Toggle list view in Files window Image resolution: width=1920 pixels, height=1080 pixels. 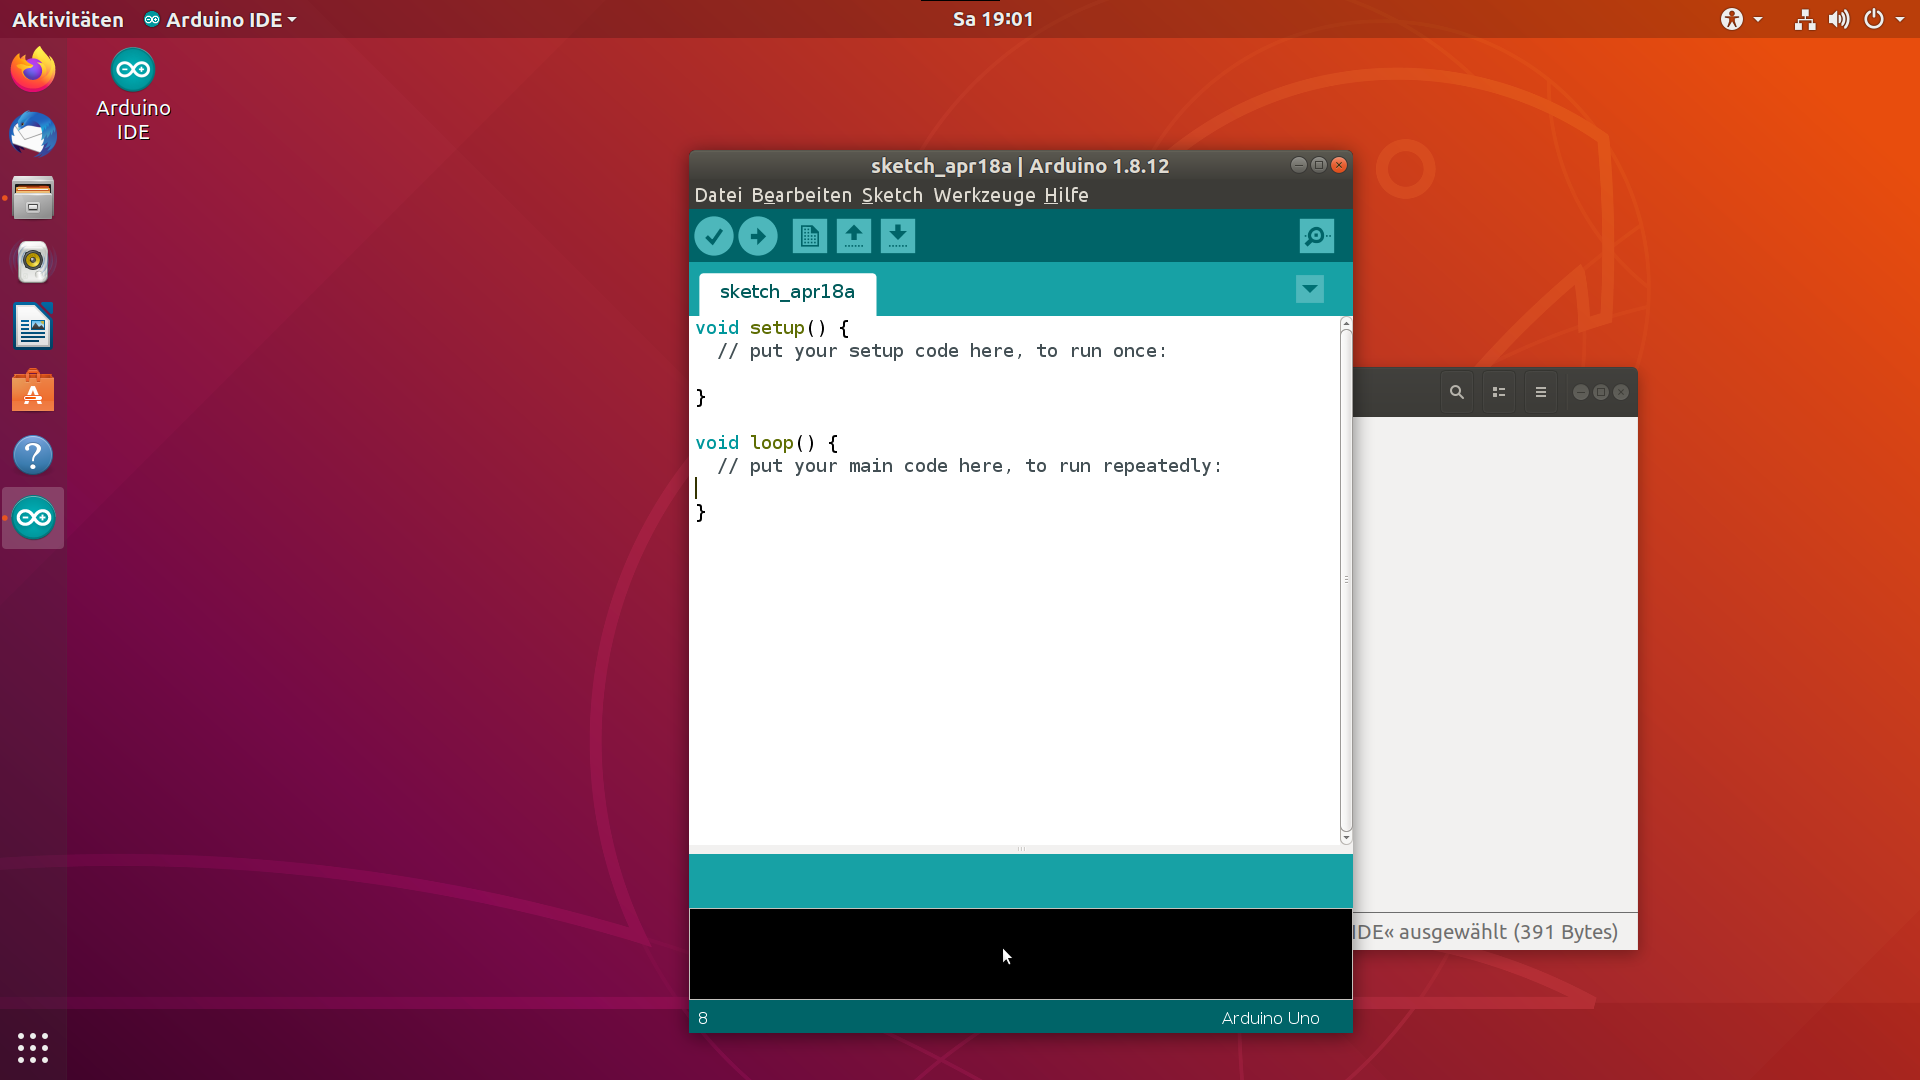click(x=1499, y=392)
